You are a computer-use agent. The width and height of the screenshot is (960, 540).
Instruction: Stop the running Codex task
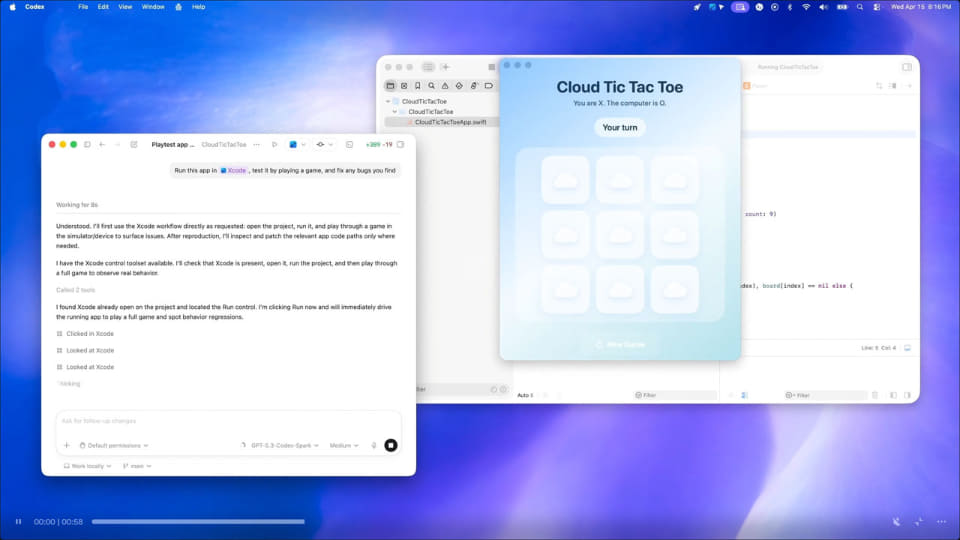pyautogui.click(x=391, y=445)
